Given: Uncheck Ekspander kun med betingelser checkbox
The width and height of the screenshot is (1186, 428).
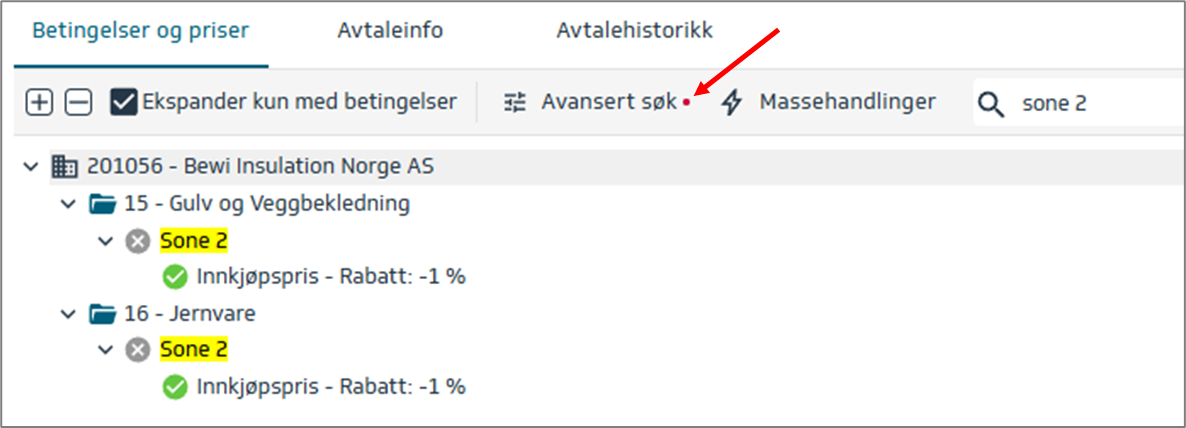Looking at the screenshot, I should (123, 102).
